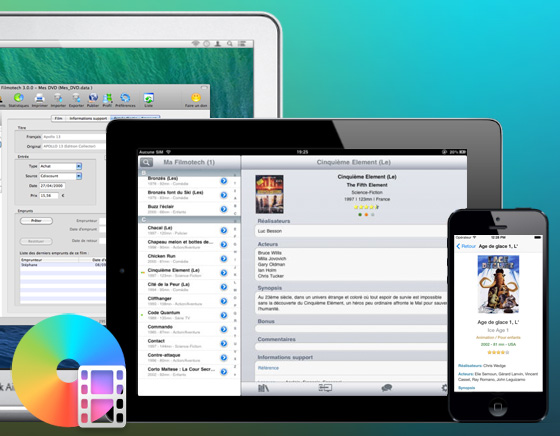Image resolution: width=560 pixels, height=436 pixels.
Task: Click the Spotlight magnifier in the Mac menu bar
Action: 230,44
